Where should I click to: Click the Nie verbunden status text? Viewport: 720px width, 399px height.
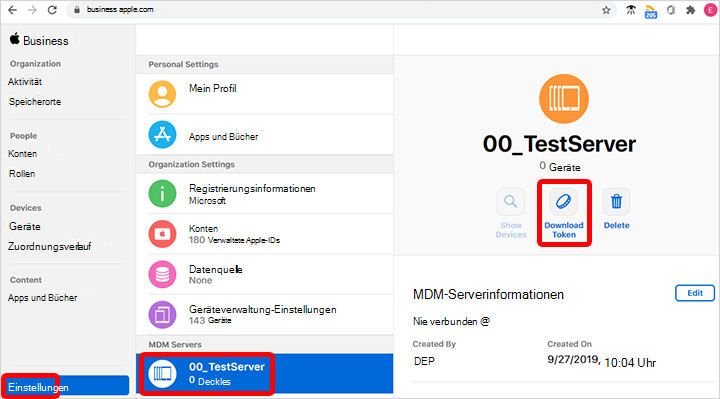tap(451, 321)
